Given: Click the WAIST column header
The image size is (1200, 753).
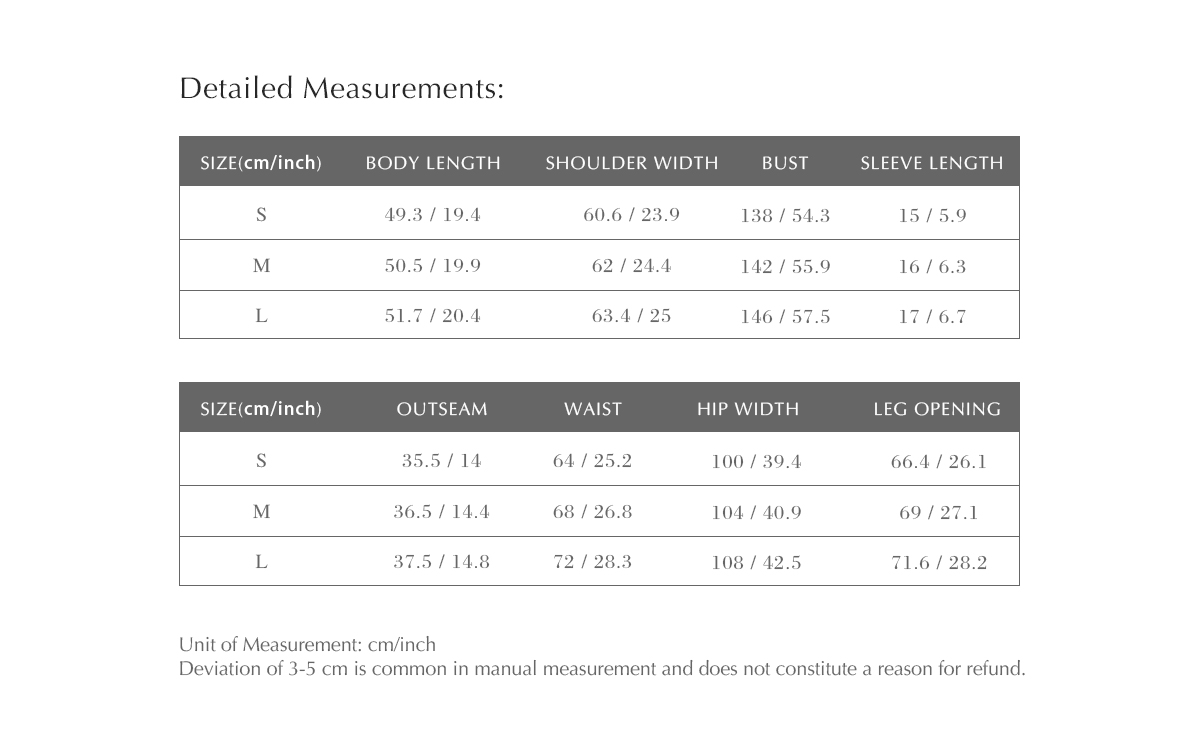Looking at the screenshot, I should coord(593,409).
